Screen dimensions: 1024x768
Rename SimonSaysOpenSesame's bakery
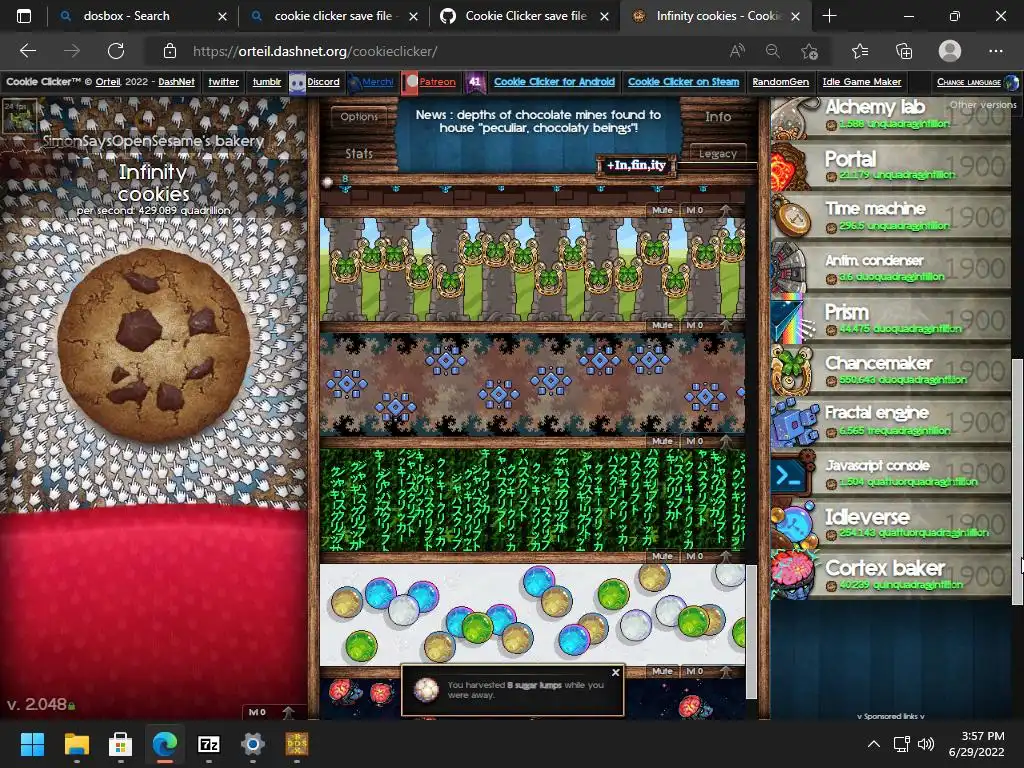(x=153, y=141)
